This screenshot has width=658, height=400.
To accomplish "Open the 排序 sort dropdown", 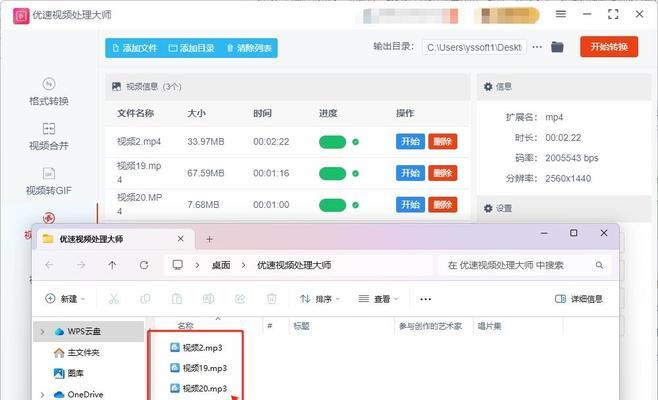I will point(320,299).
